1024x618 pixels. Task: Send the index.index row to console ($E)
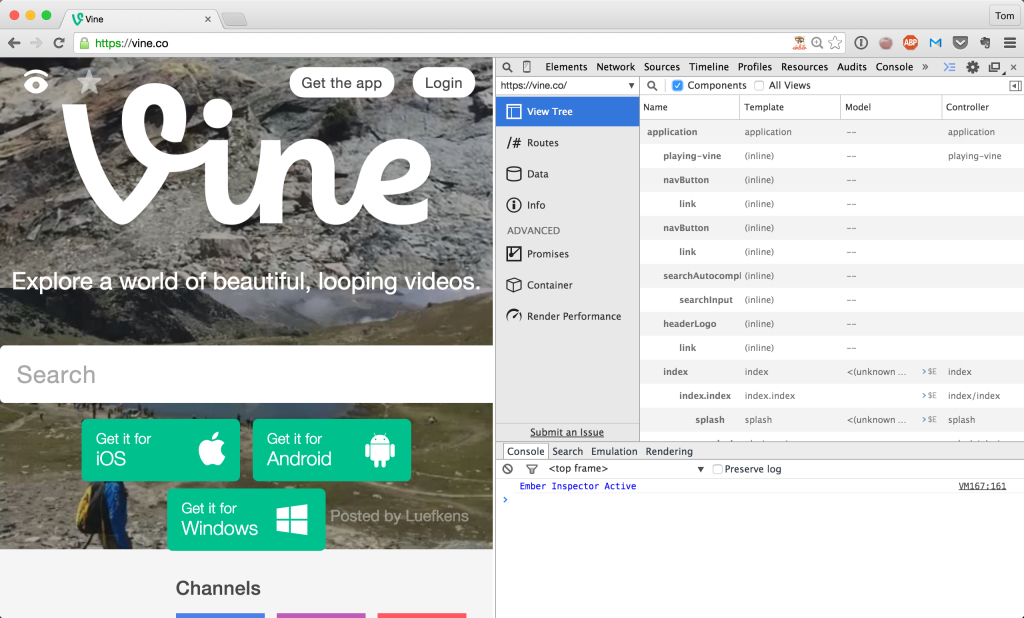tap(929, 395)
